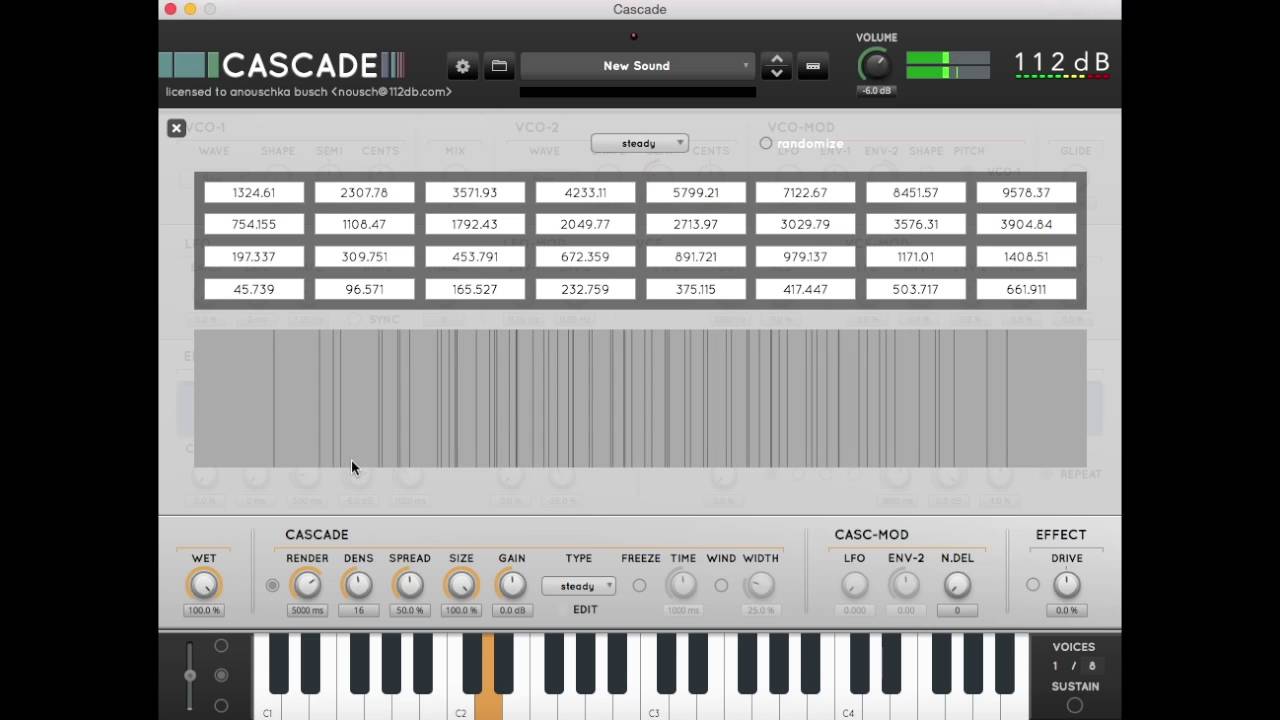1280x720 pixels.
Task: Click the 0.0 % drive value field
Action: click(x=1067, y=610)
